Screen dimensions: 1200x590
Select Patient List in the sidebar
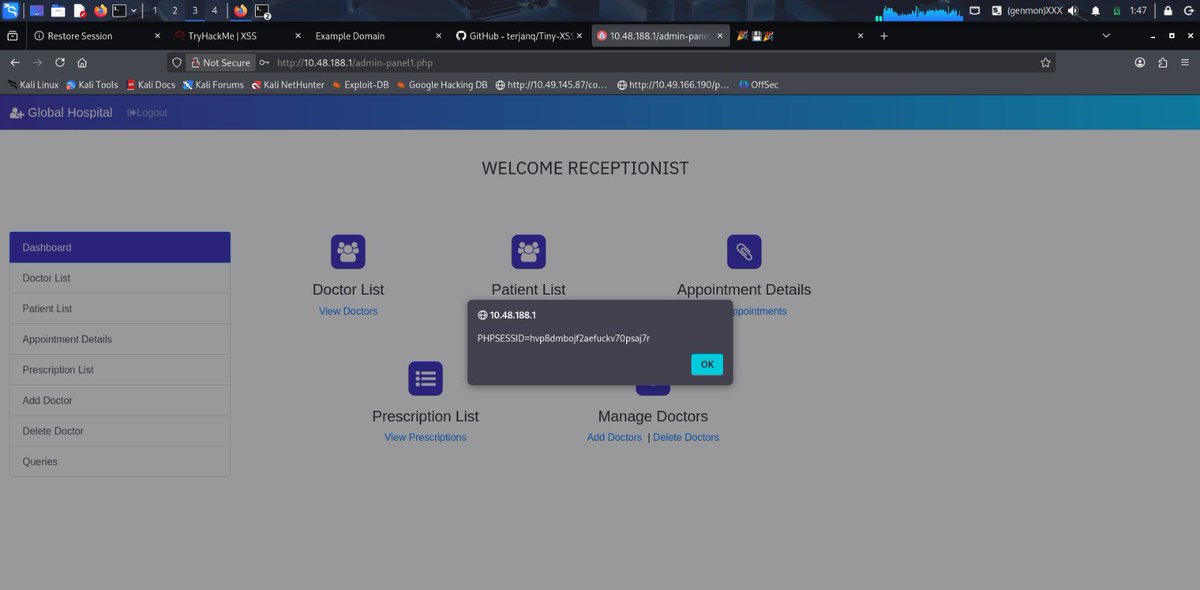[120, 309]
